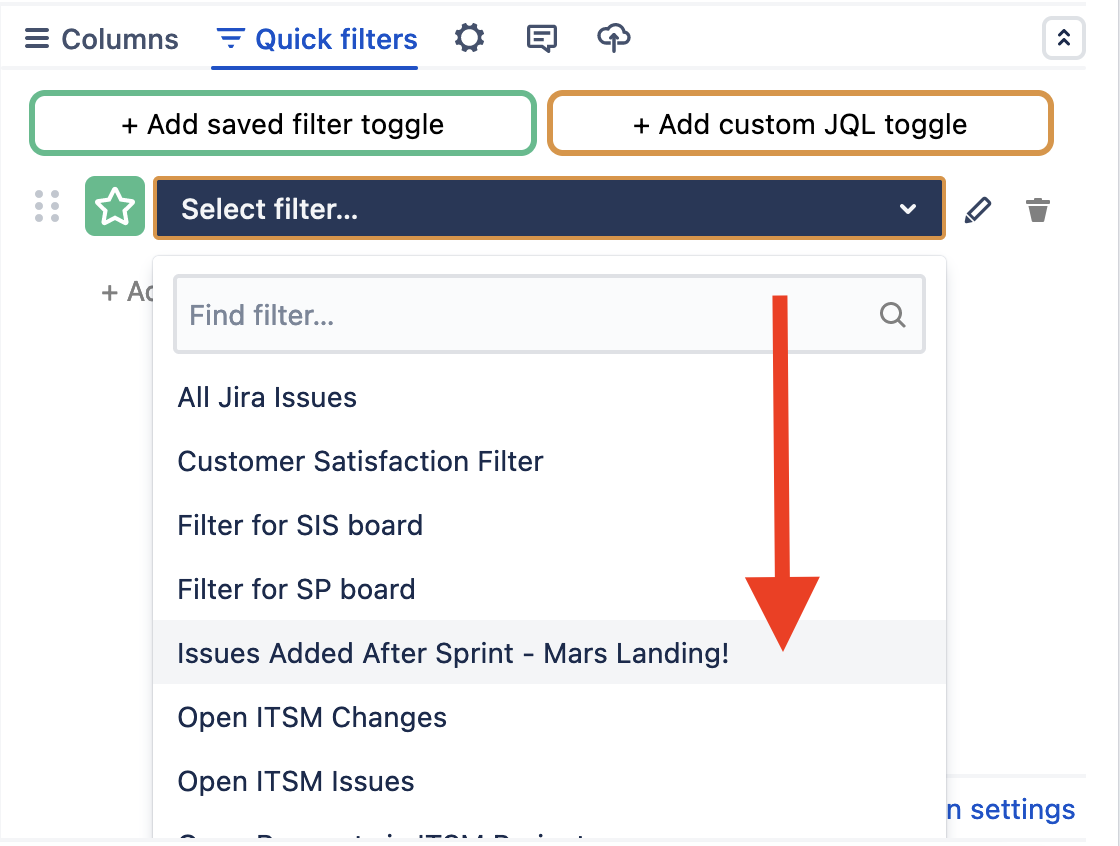Pick Issues Added After Sprint option

[x=453, y=654]
